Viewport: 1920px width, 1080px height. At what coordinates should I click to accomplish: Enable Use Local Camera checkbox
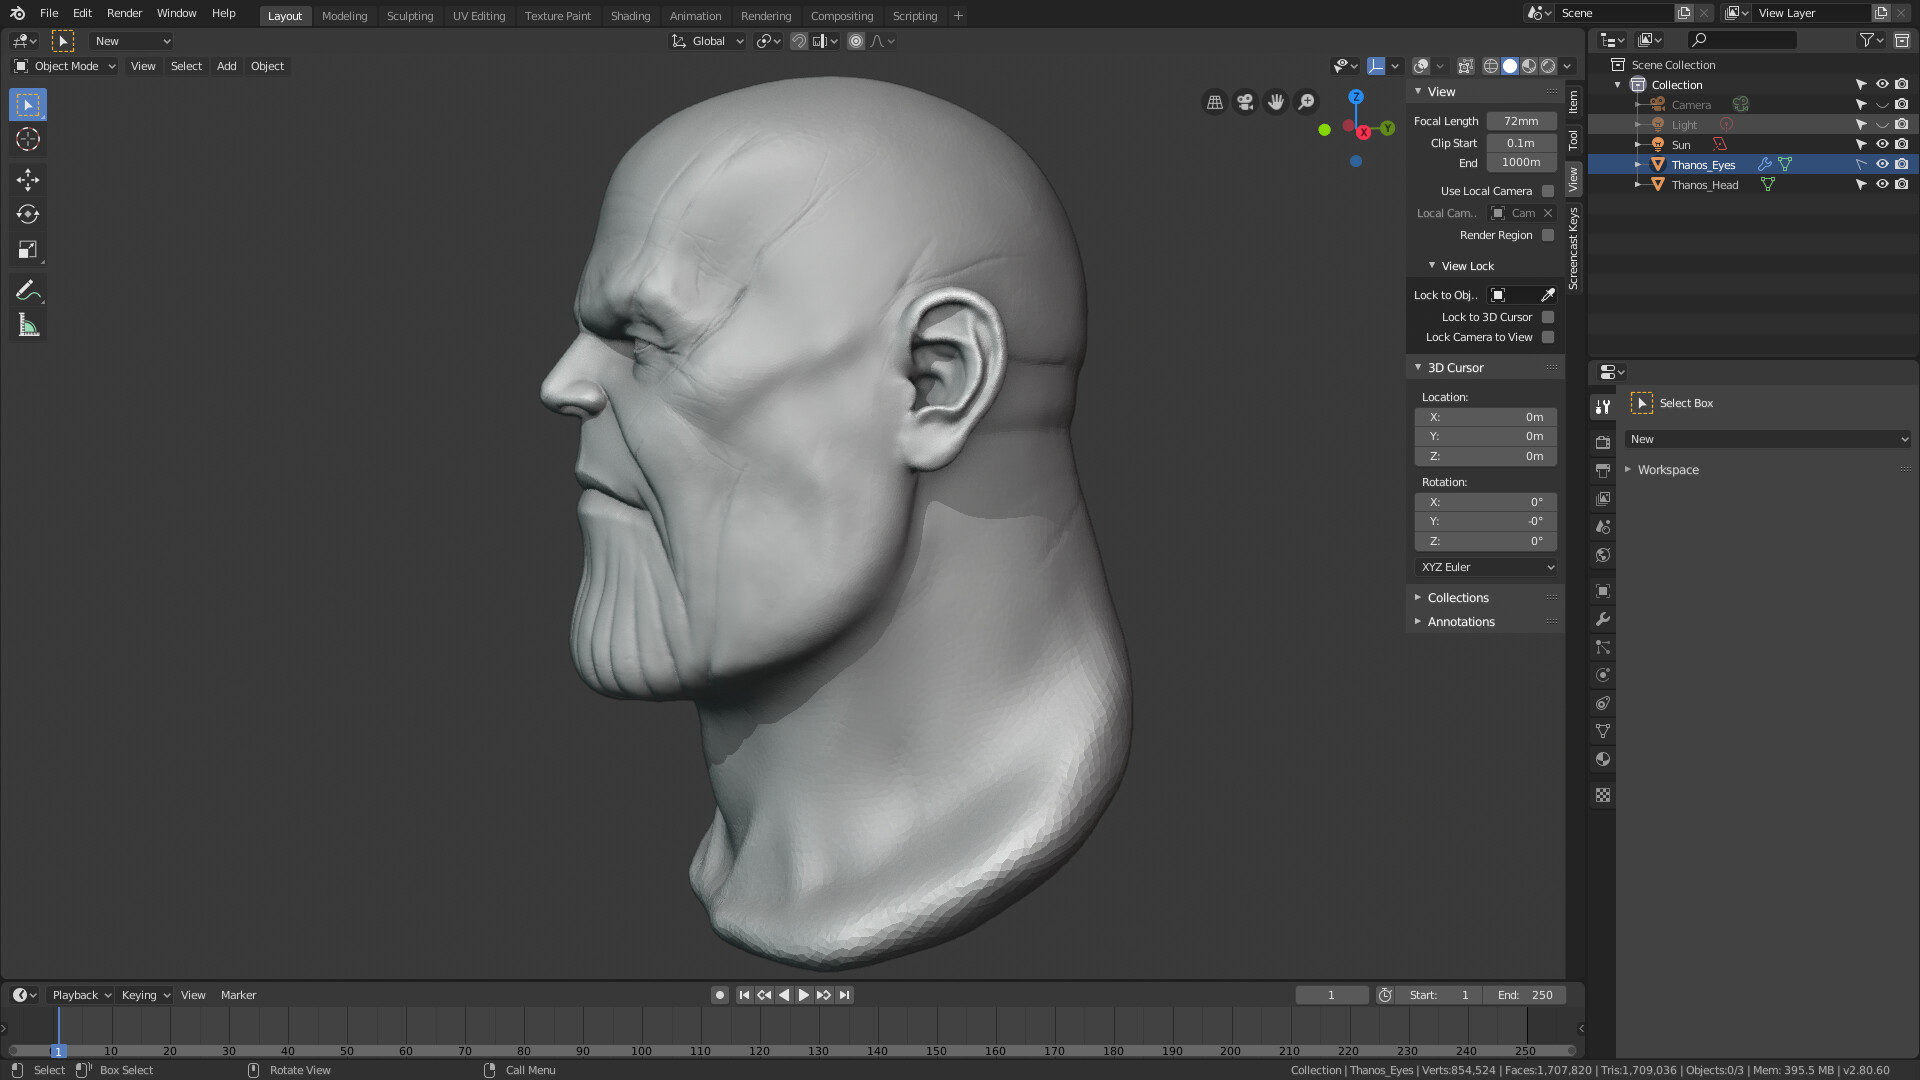pos(1548,191)
